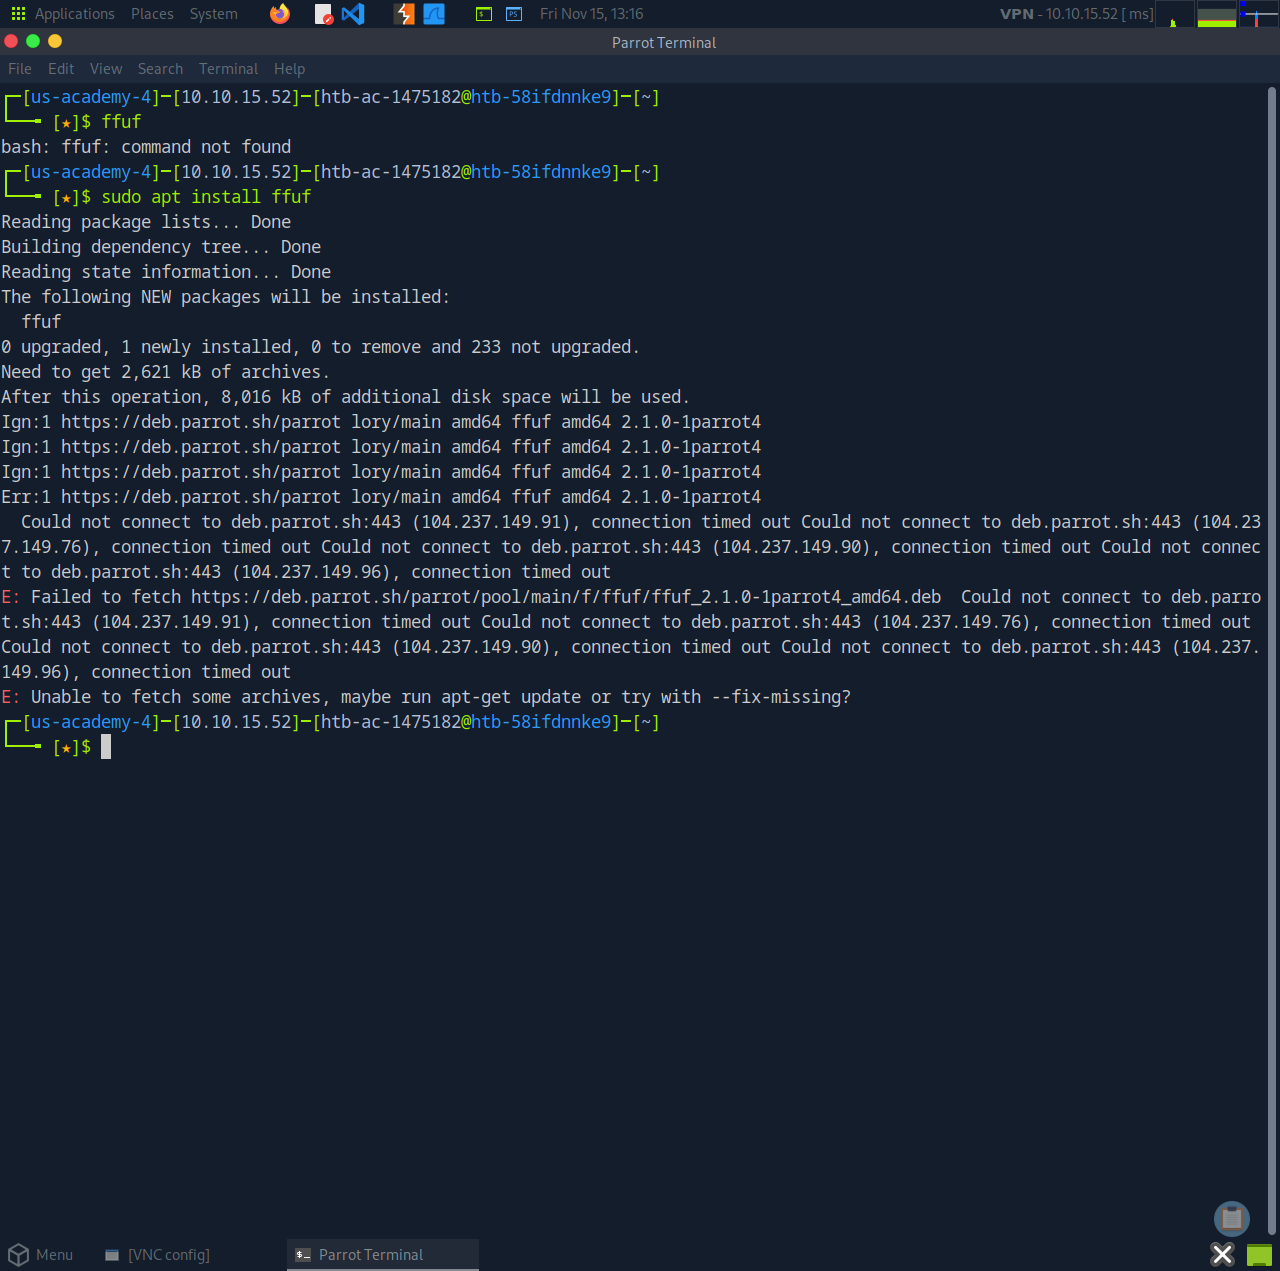This screenshot has height=1271, width=1280.
Task: Click the green workspace icon at bottom right
Action: point(1259,1255)
